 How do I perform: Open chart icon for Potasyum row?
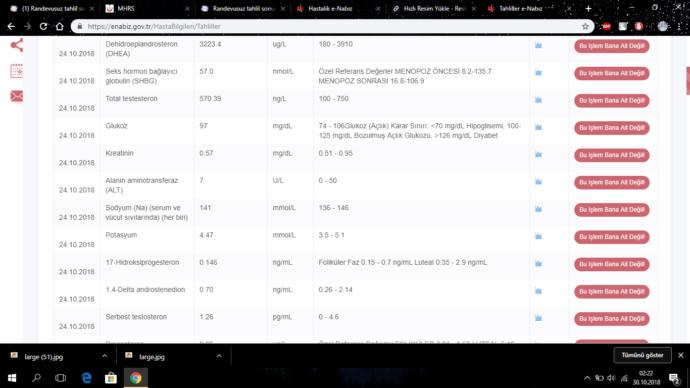[538, 236]
